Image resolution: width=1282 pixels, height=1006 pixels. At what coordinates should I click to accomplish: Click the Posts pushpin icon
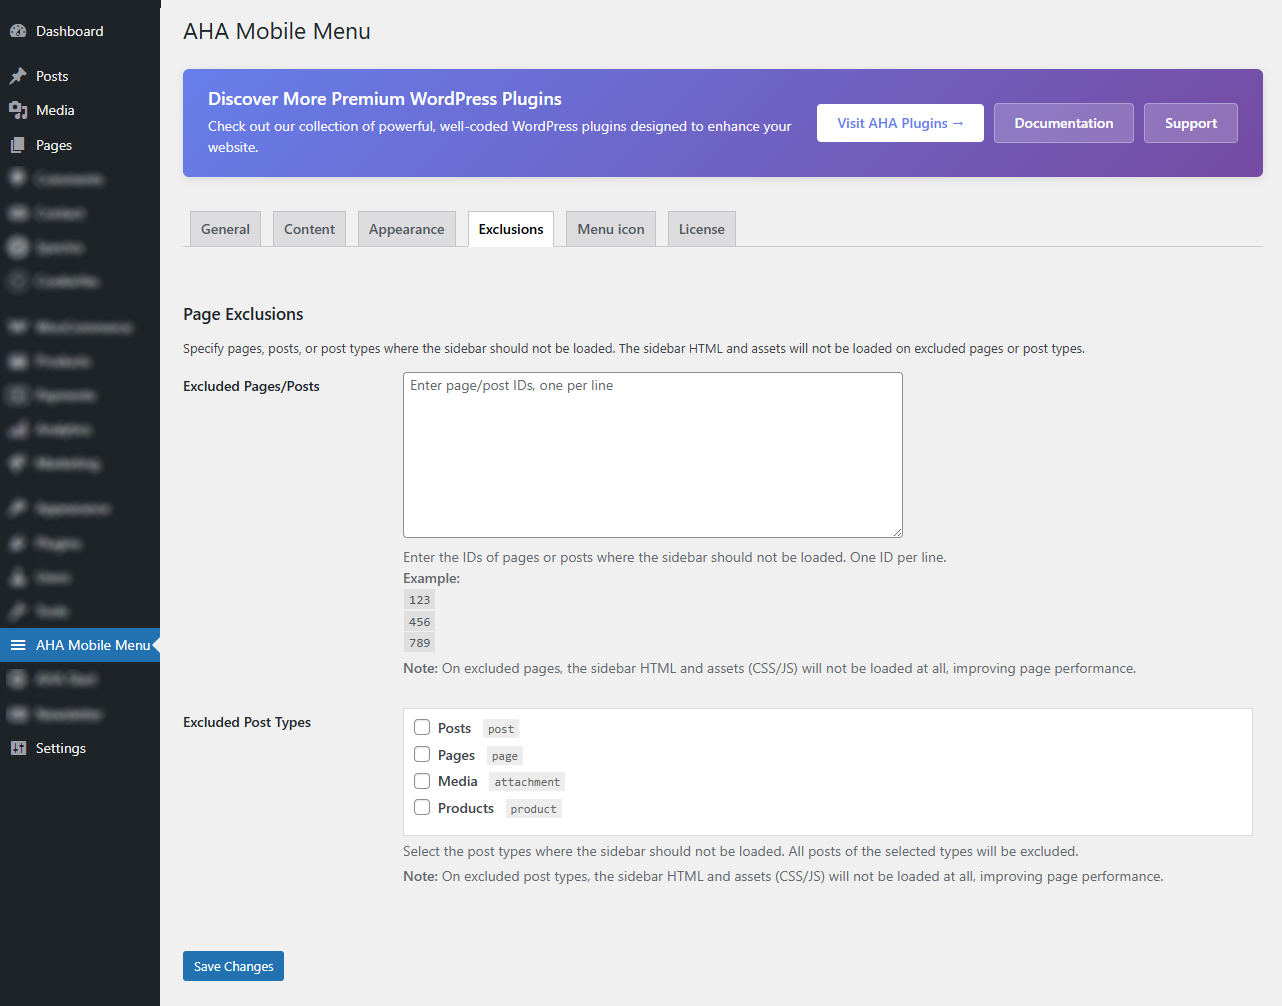(x=18, y=76)
